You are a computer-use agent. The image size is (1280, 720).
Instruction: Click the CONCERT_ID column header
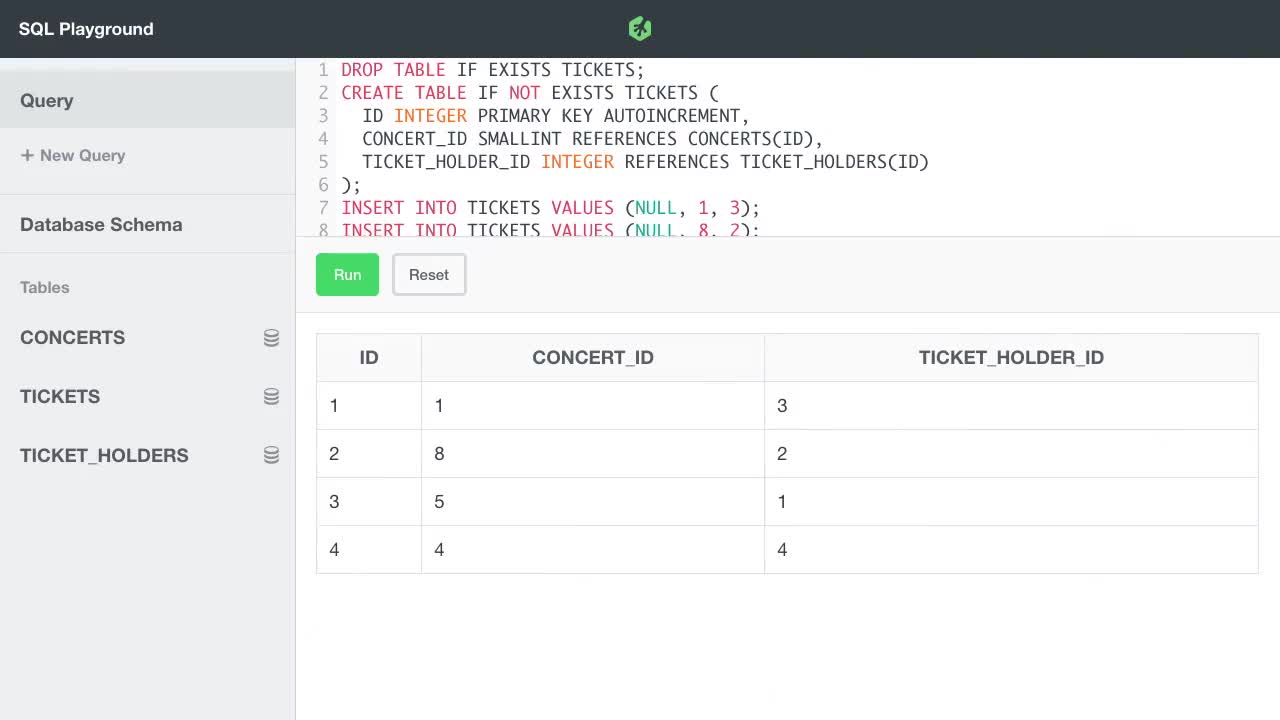pos(592,357)
